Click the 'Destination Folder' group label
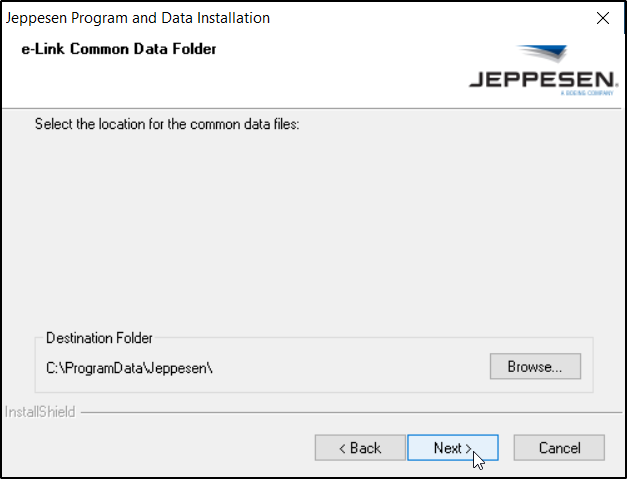This screenshot has height=479, width=627. [x=100, y=339]
